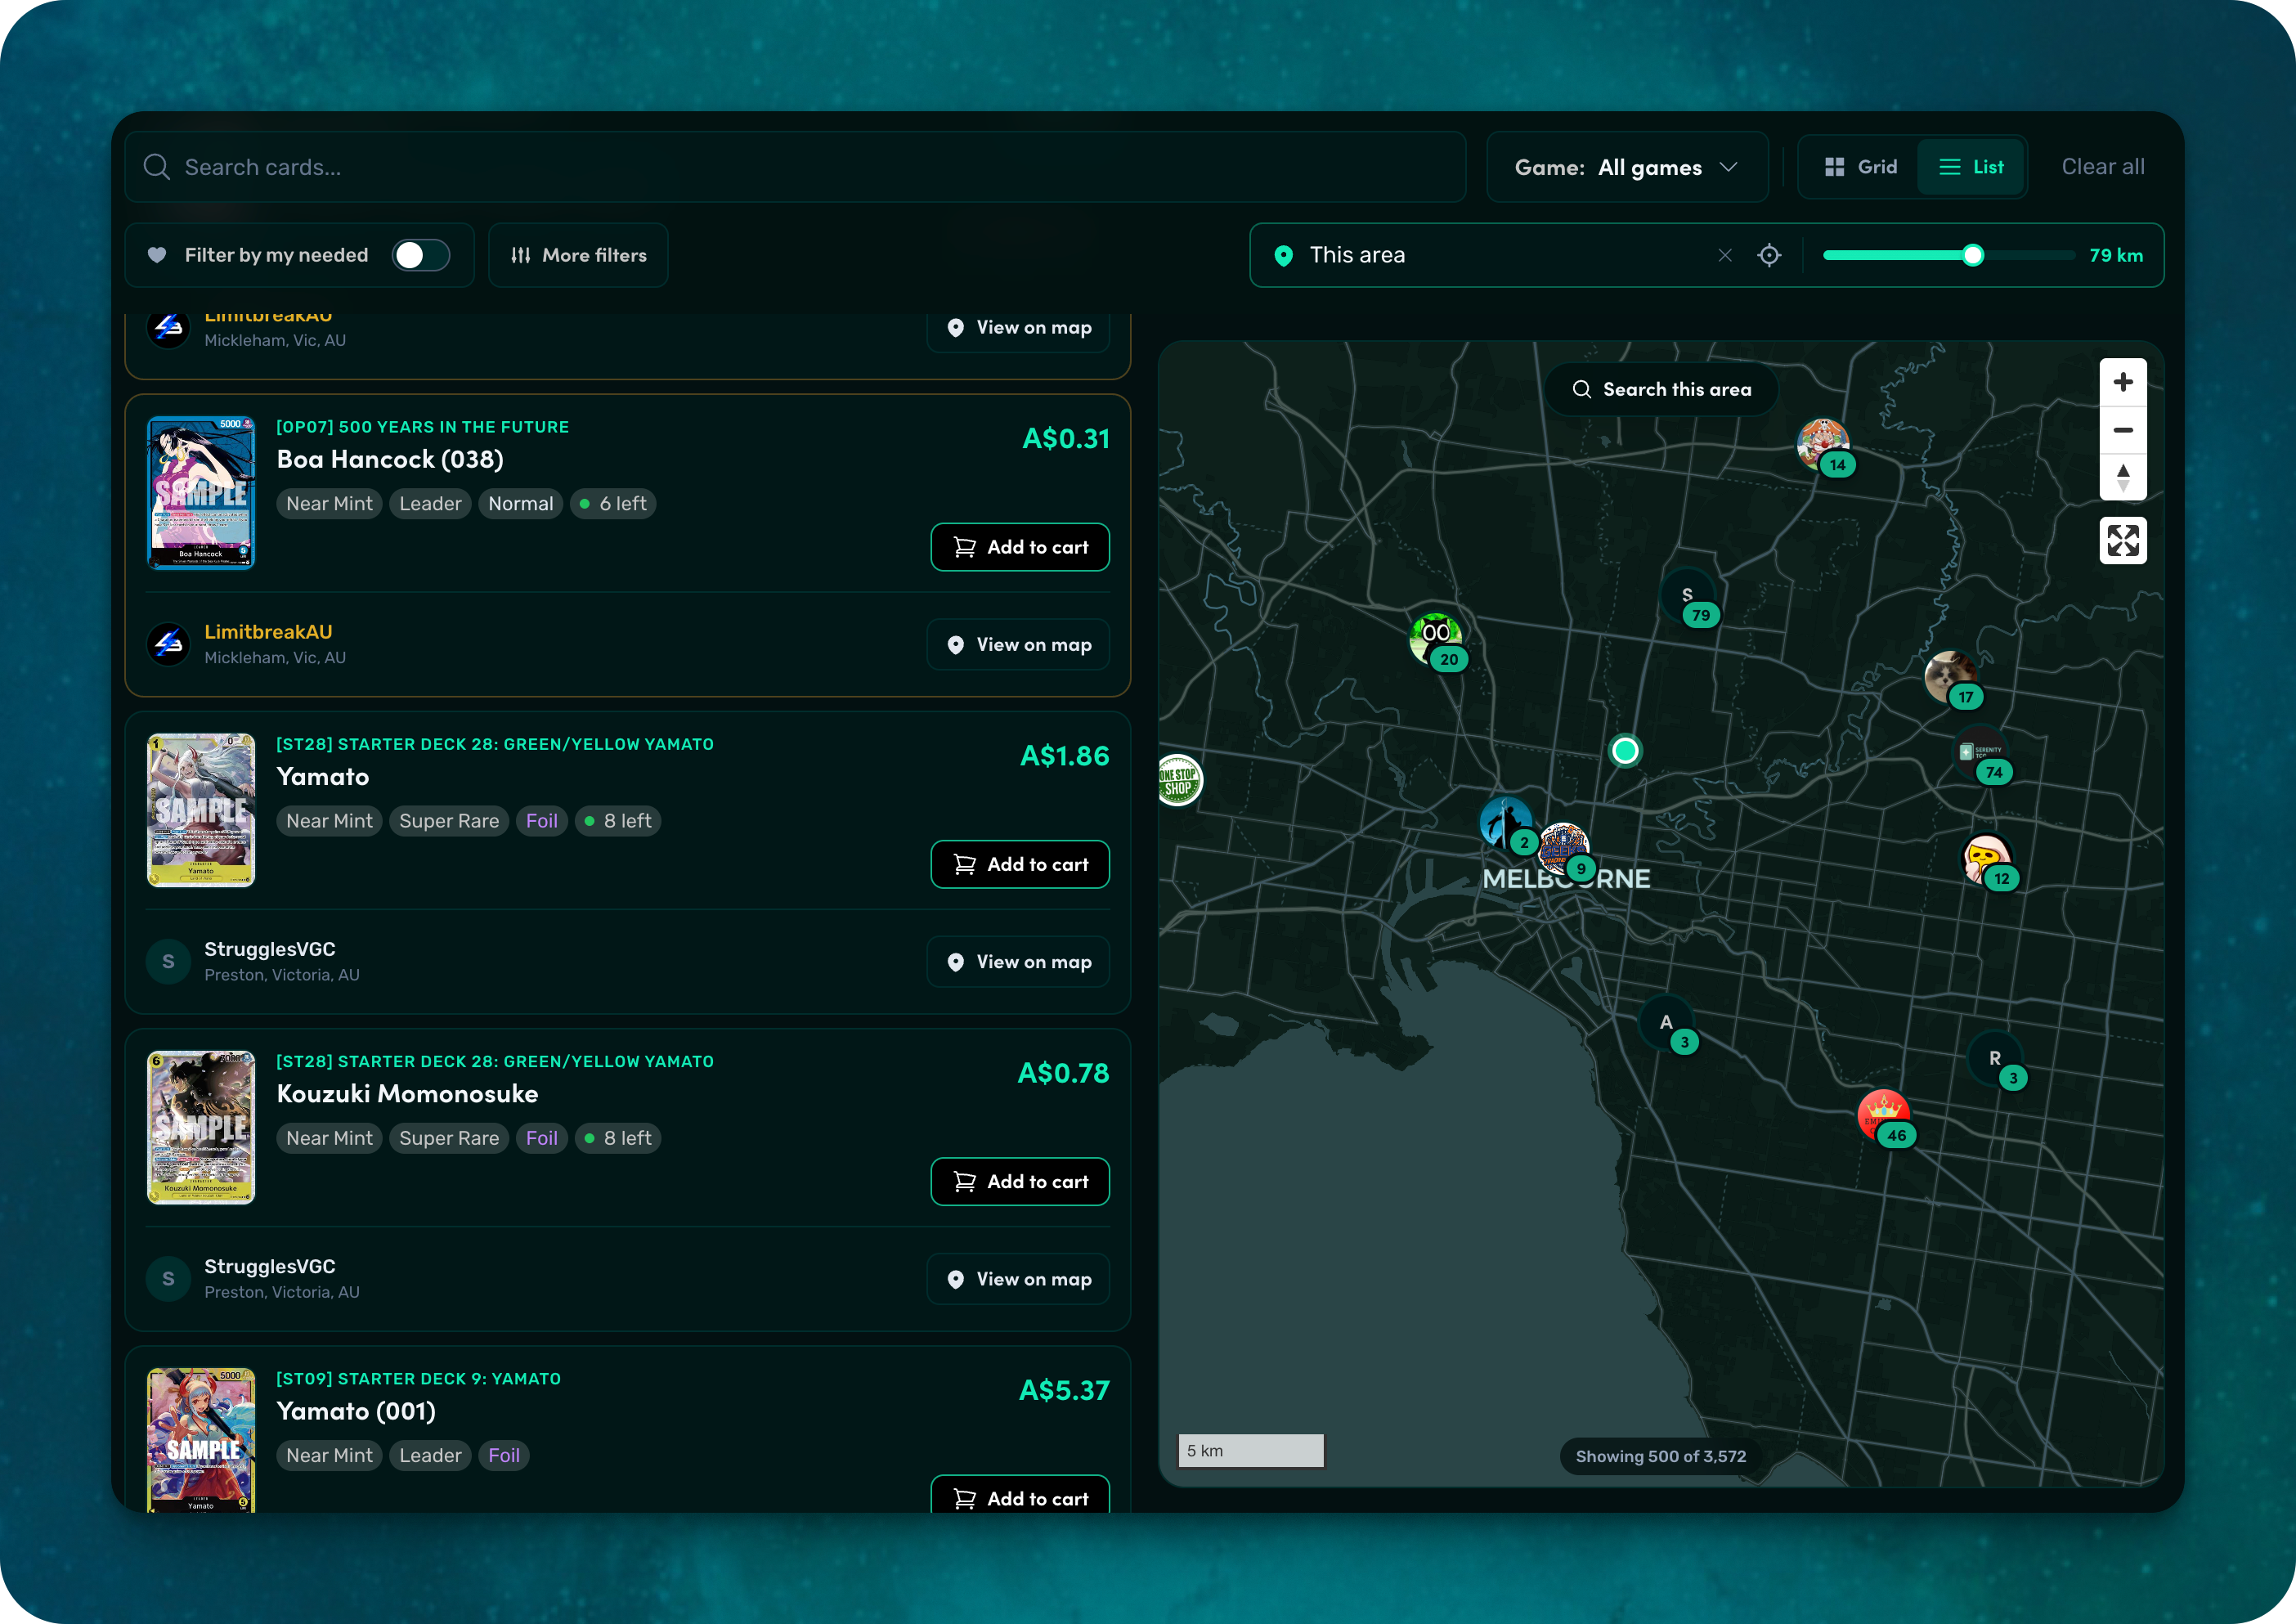Focus the Search cards input field
2296x1624 pixels.
(x=795, y=167)
